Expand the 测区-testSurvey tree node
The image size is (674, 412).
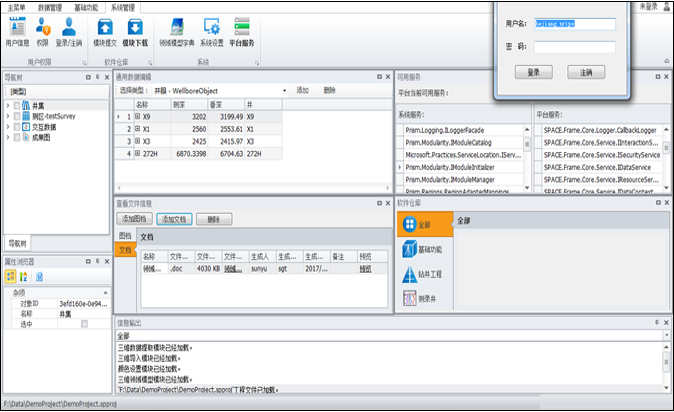click(8, 115)
